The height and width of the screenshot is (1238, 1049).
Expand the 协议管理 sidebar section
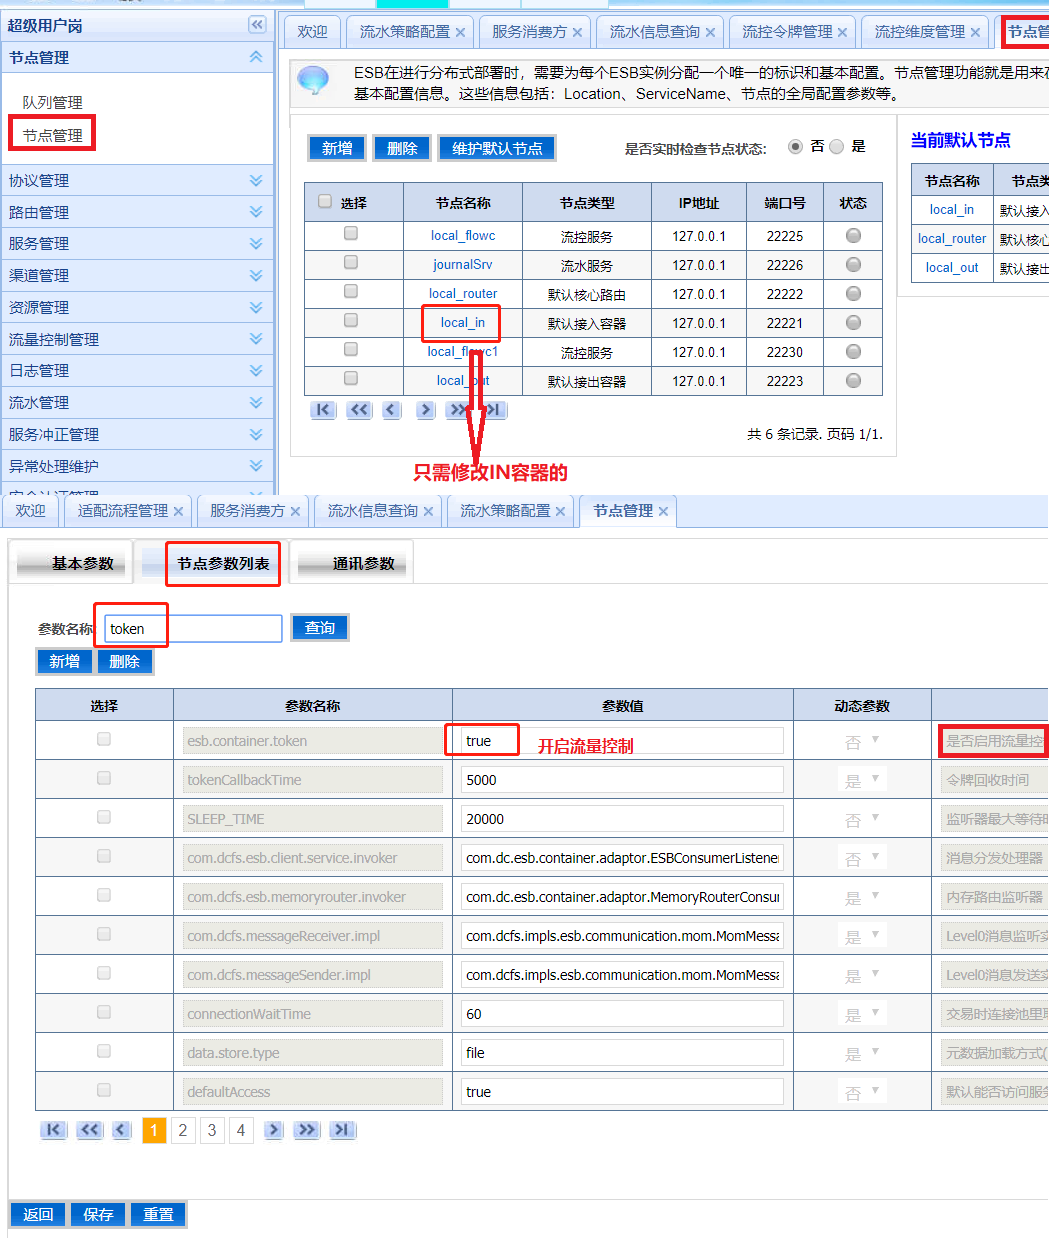pyautogui.click(x=256, y=181)
